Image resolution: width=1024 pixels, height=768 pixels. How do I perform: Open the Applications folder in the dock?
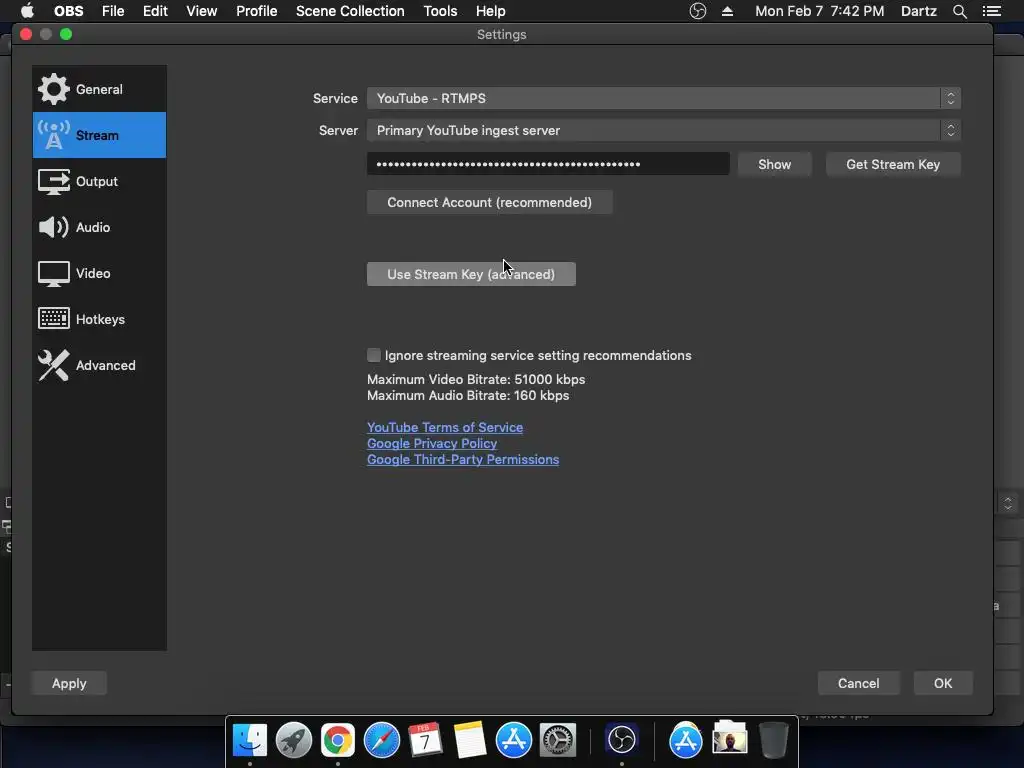point(685,740)
